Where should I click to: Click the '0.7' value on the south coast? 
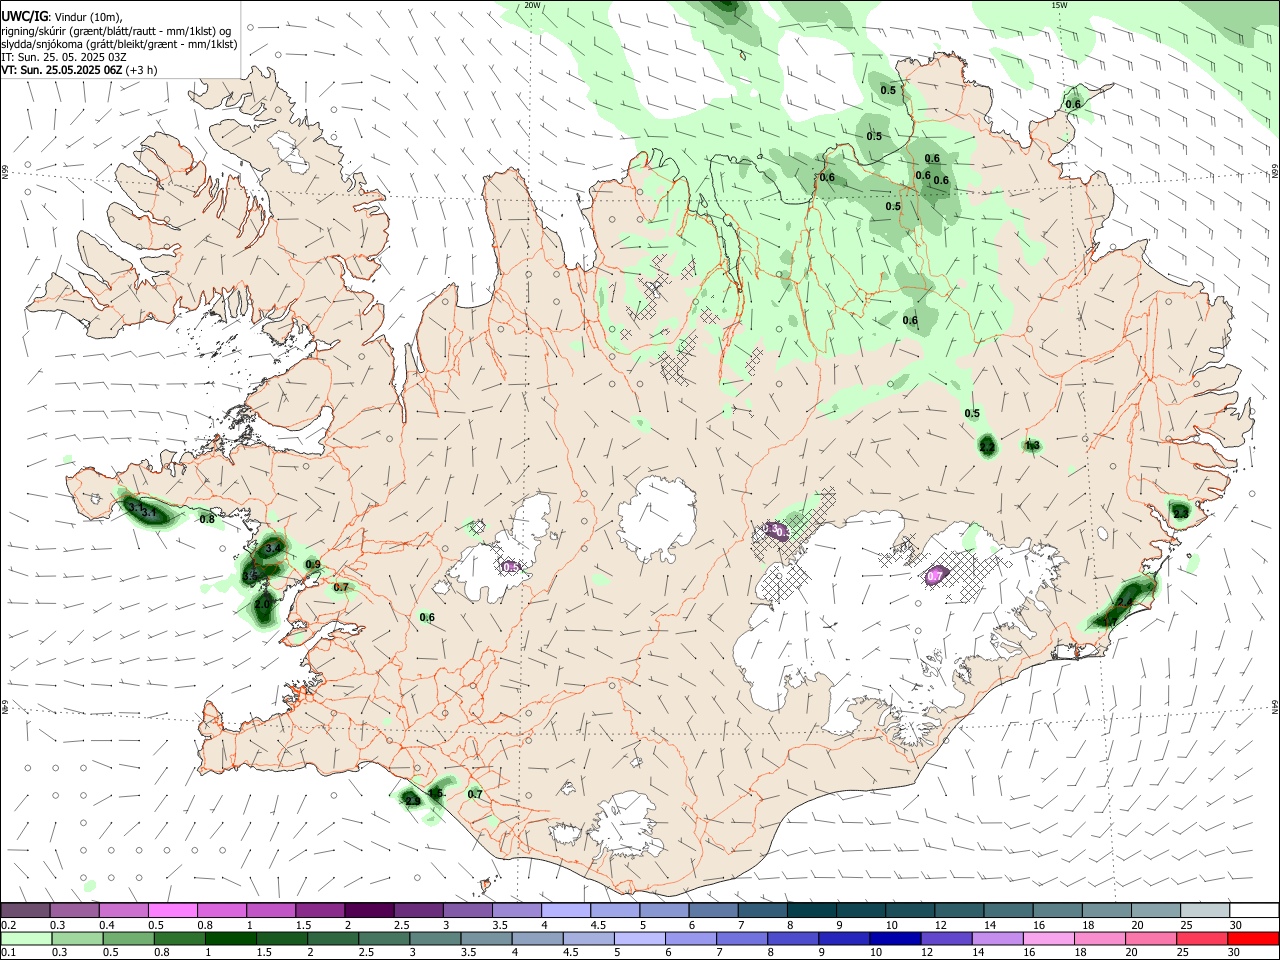coord(475,795)
